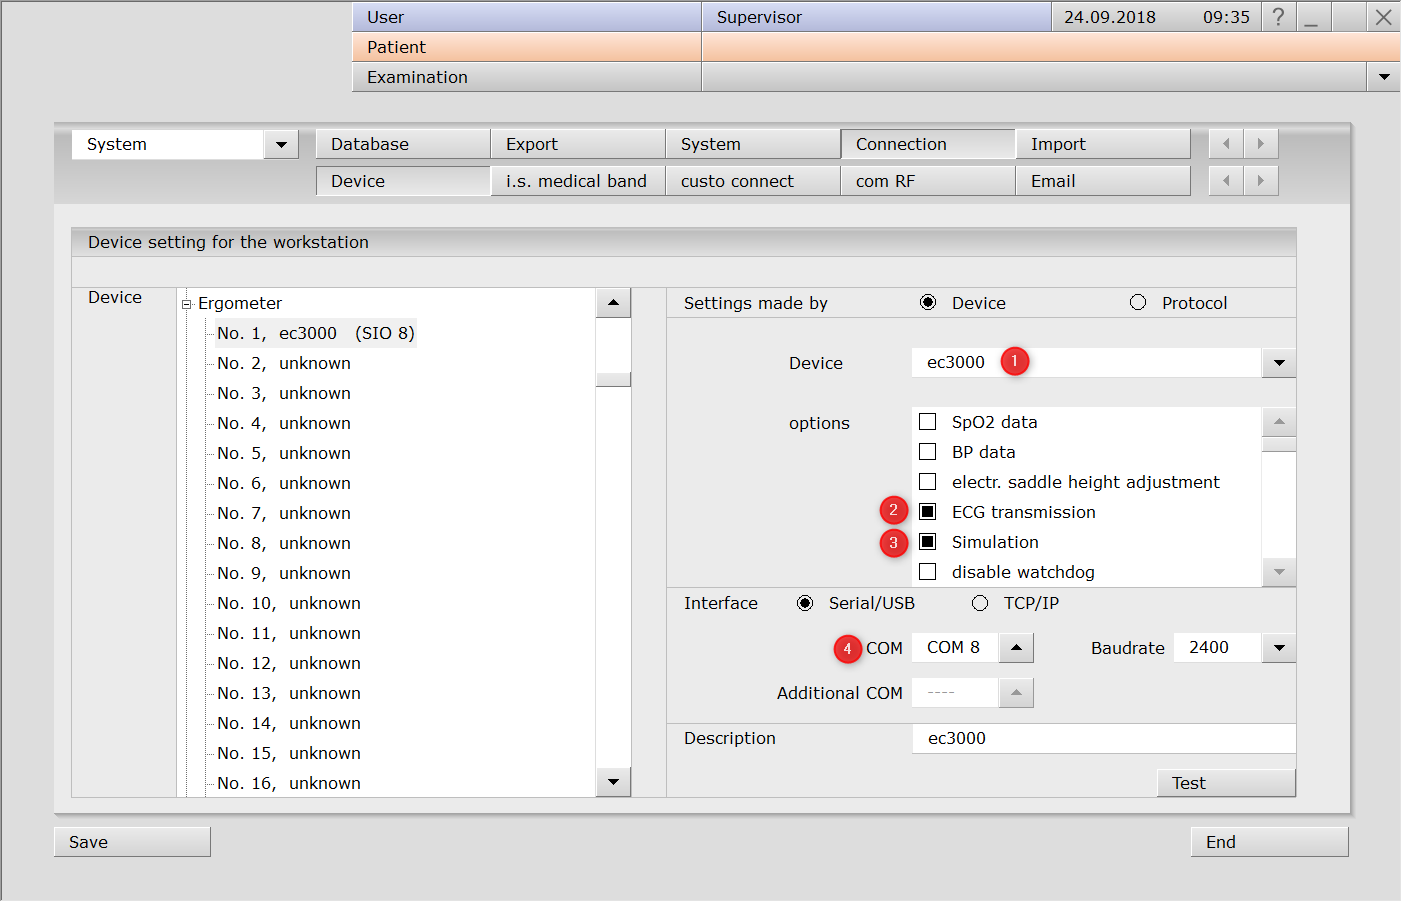Select ergometer No. 5, unknown
Viewport: 1402px width, 902px height.
pyautogui.click(x=284, y=453)
